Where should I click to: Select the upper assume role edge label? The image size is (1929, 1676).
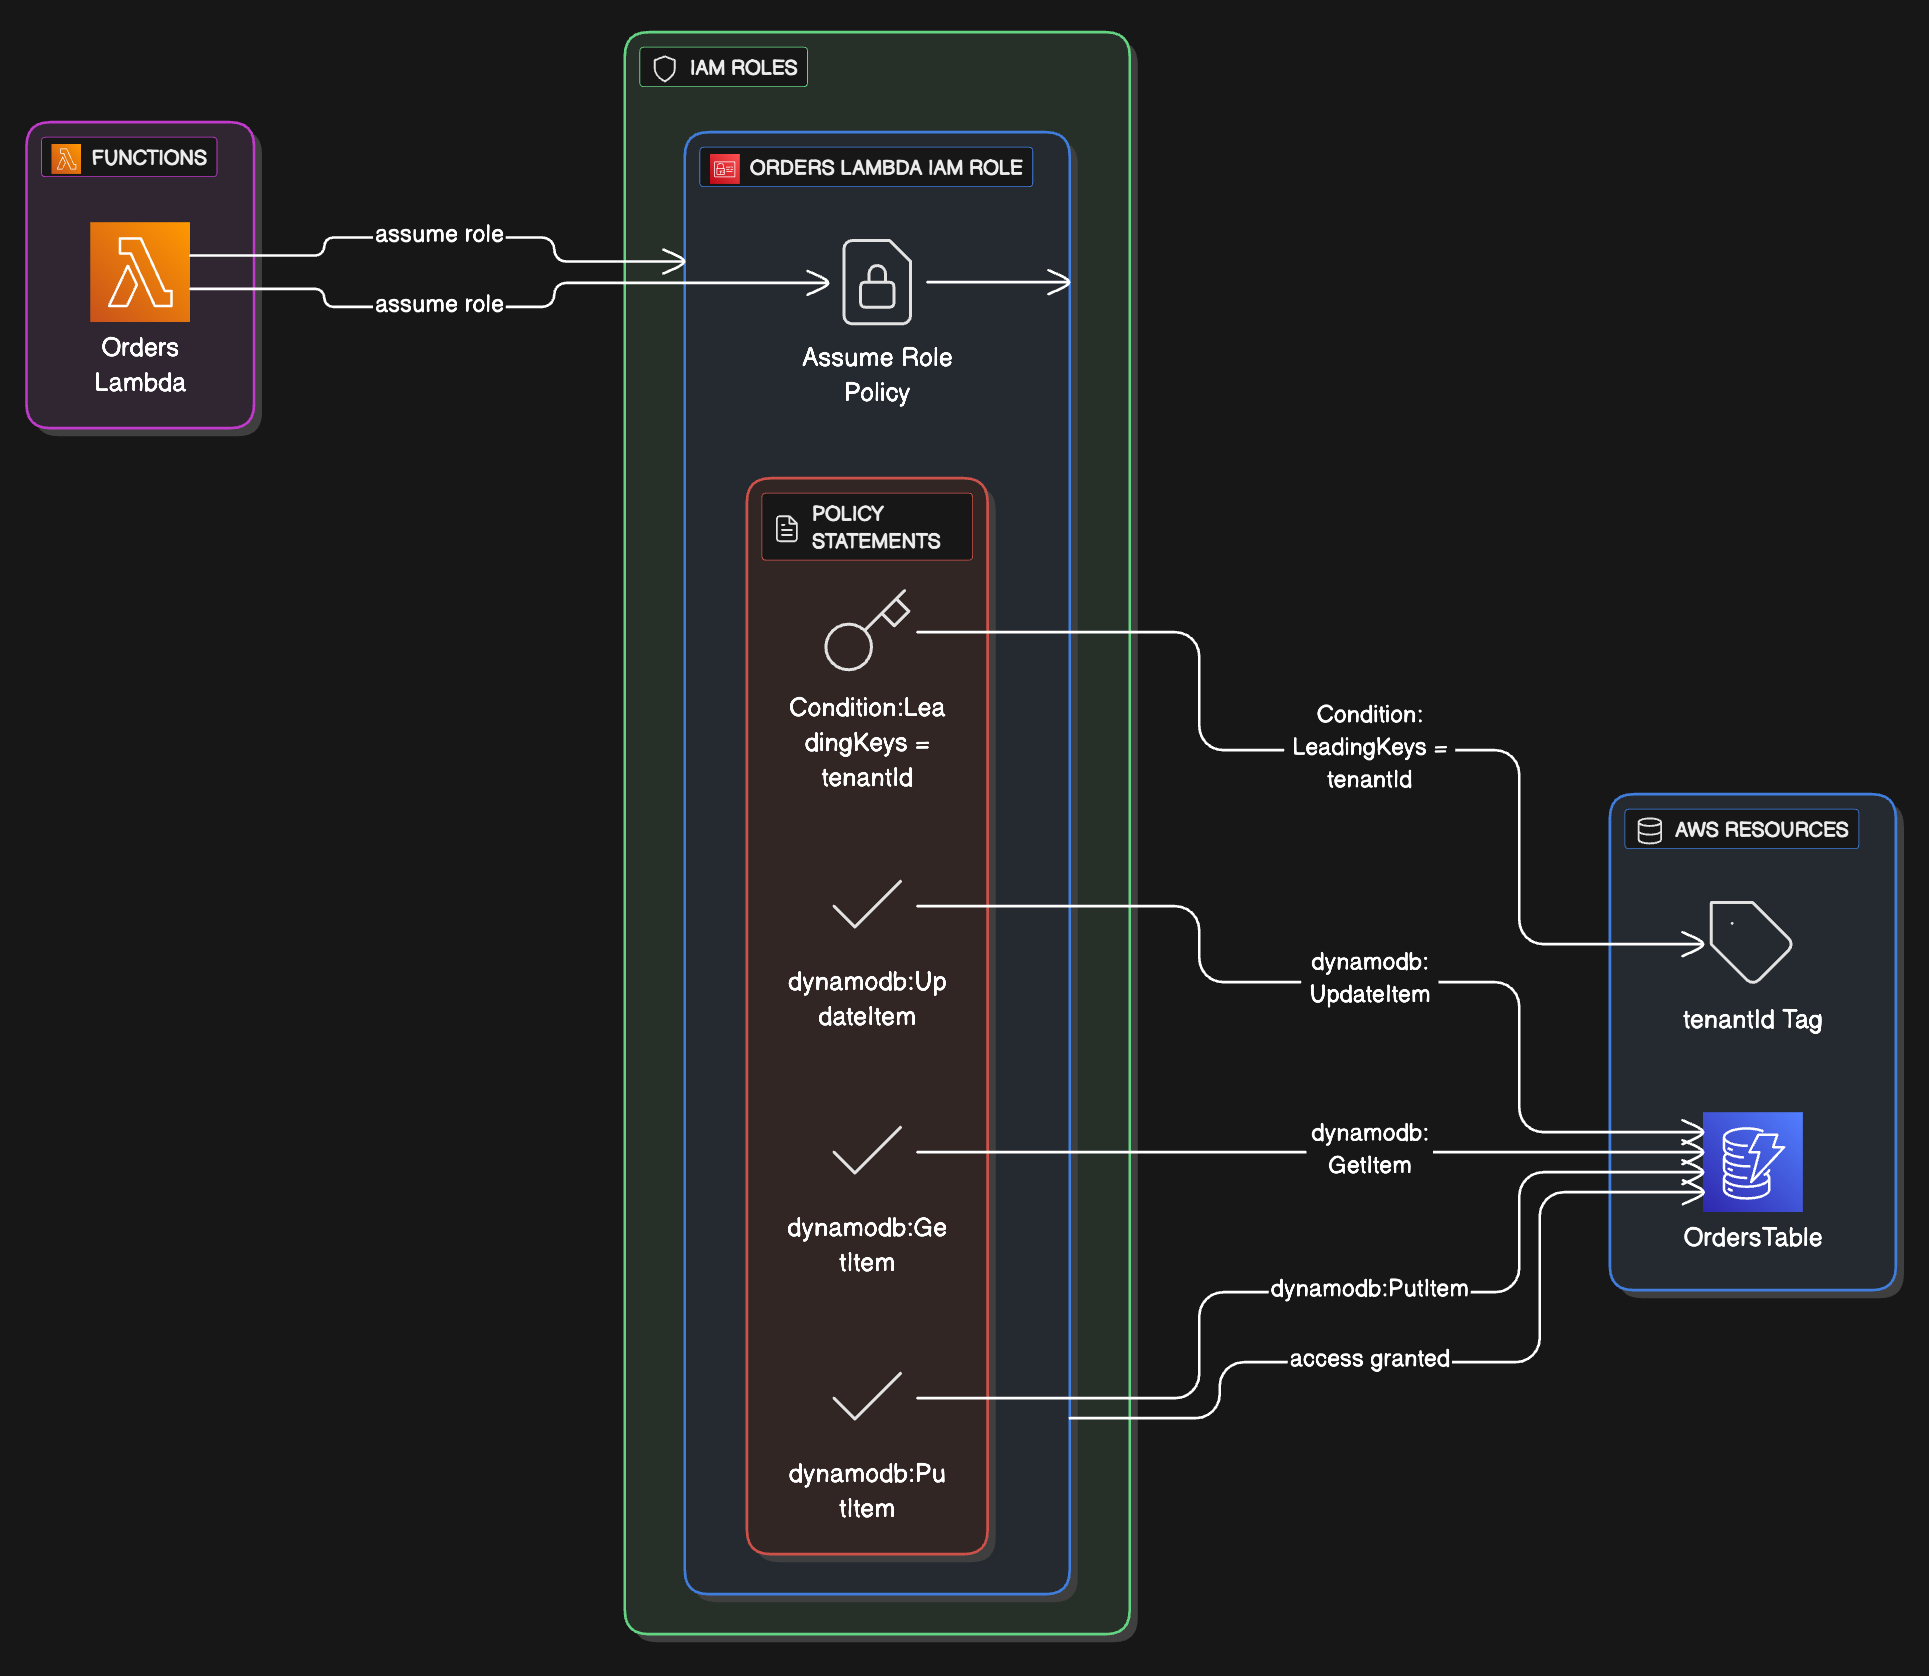coord(439,234)
